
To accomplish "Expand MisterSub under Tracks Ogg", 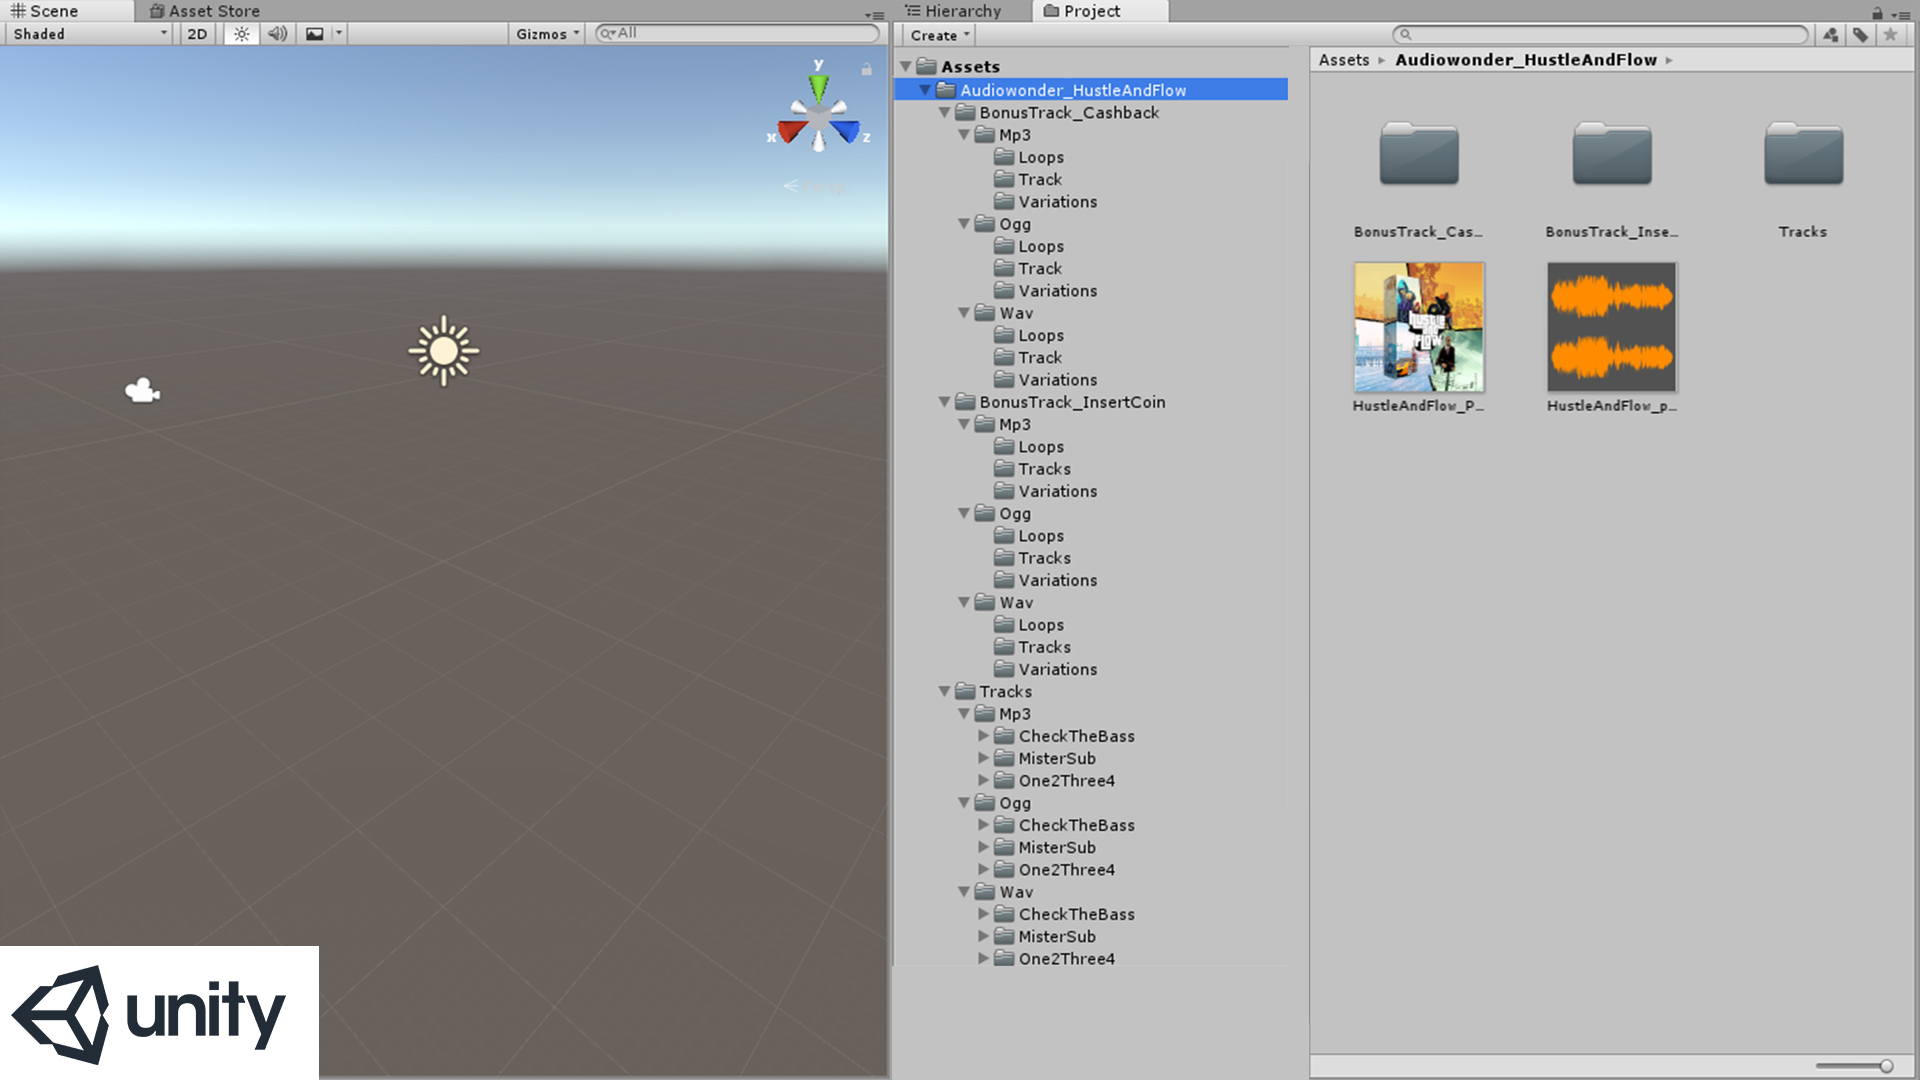I will (984, 847).
